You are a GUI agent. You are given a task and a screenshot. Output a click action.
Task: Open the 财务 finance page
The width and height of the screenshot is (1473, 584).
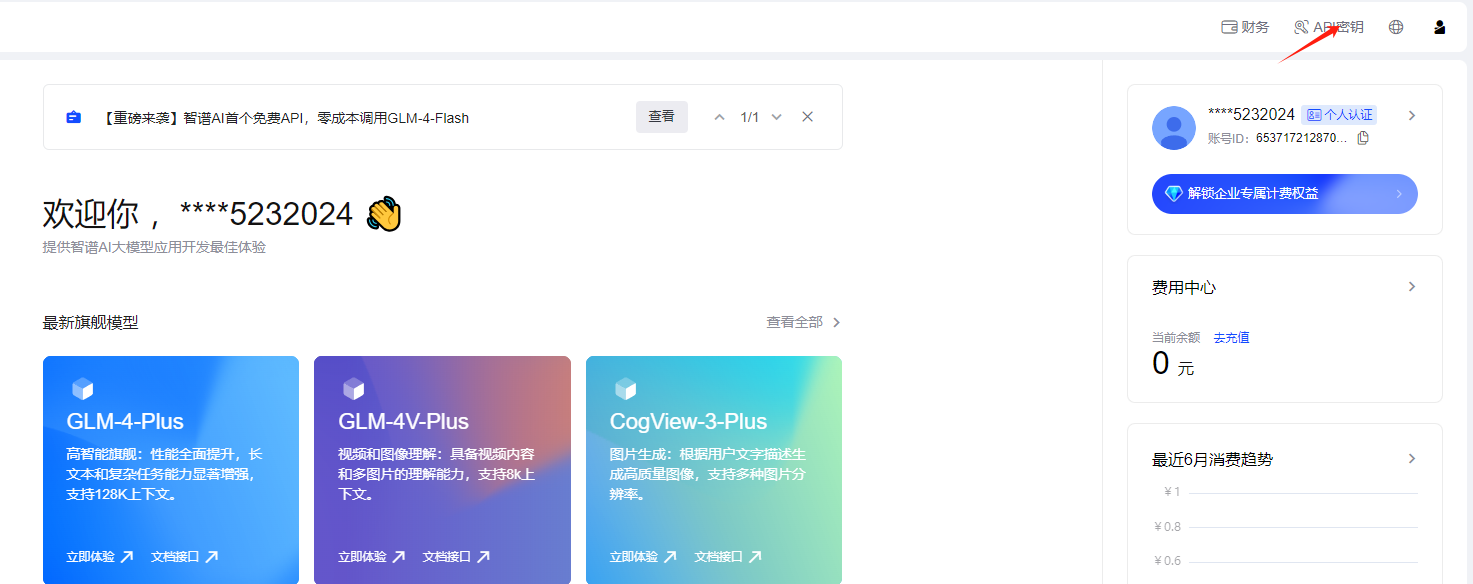[x=1245, y=27]
